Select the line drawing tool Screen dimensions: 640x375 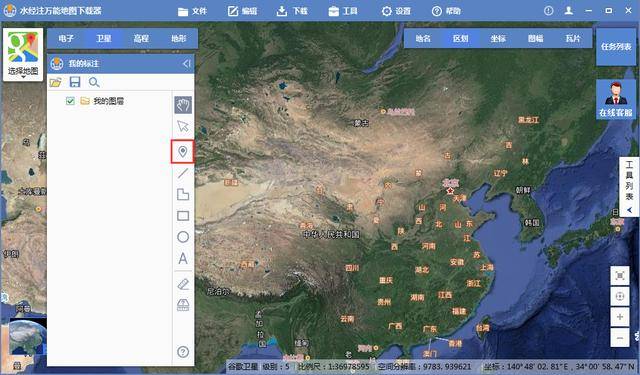(183, 173)
